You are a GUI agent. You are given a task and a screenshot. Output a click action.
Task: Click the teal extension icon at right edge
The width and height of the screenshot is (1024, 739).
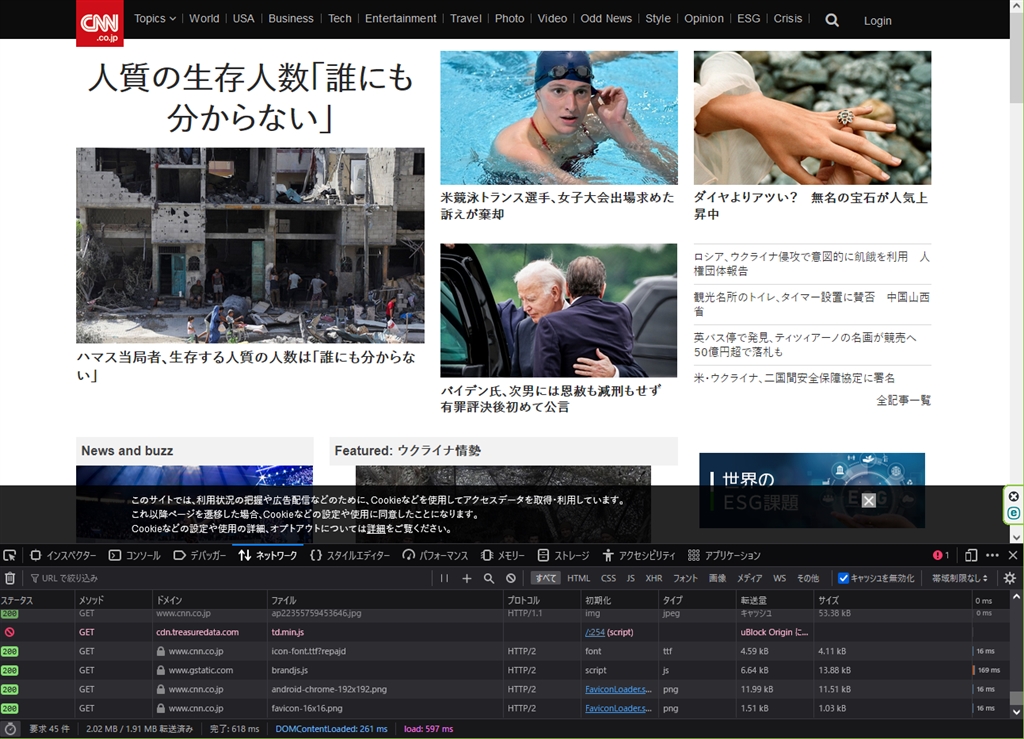1014,513
